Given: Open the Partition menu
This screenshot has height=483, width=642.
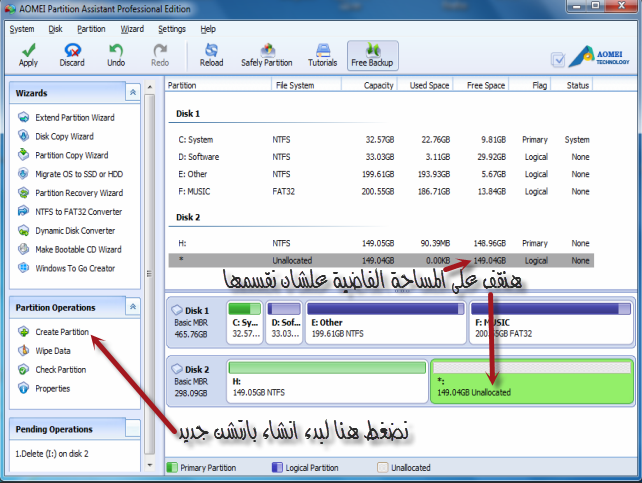Looking at the screenshot, I should pyautogui.click(x=91, y=29).
